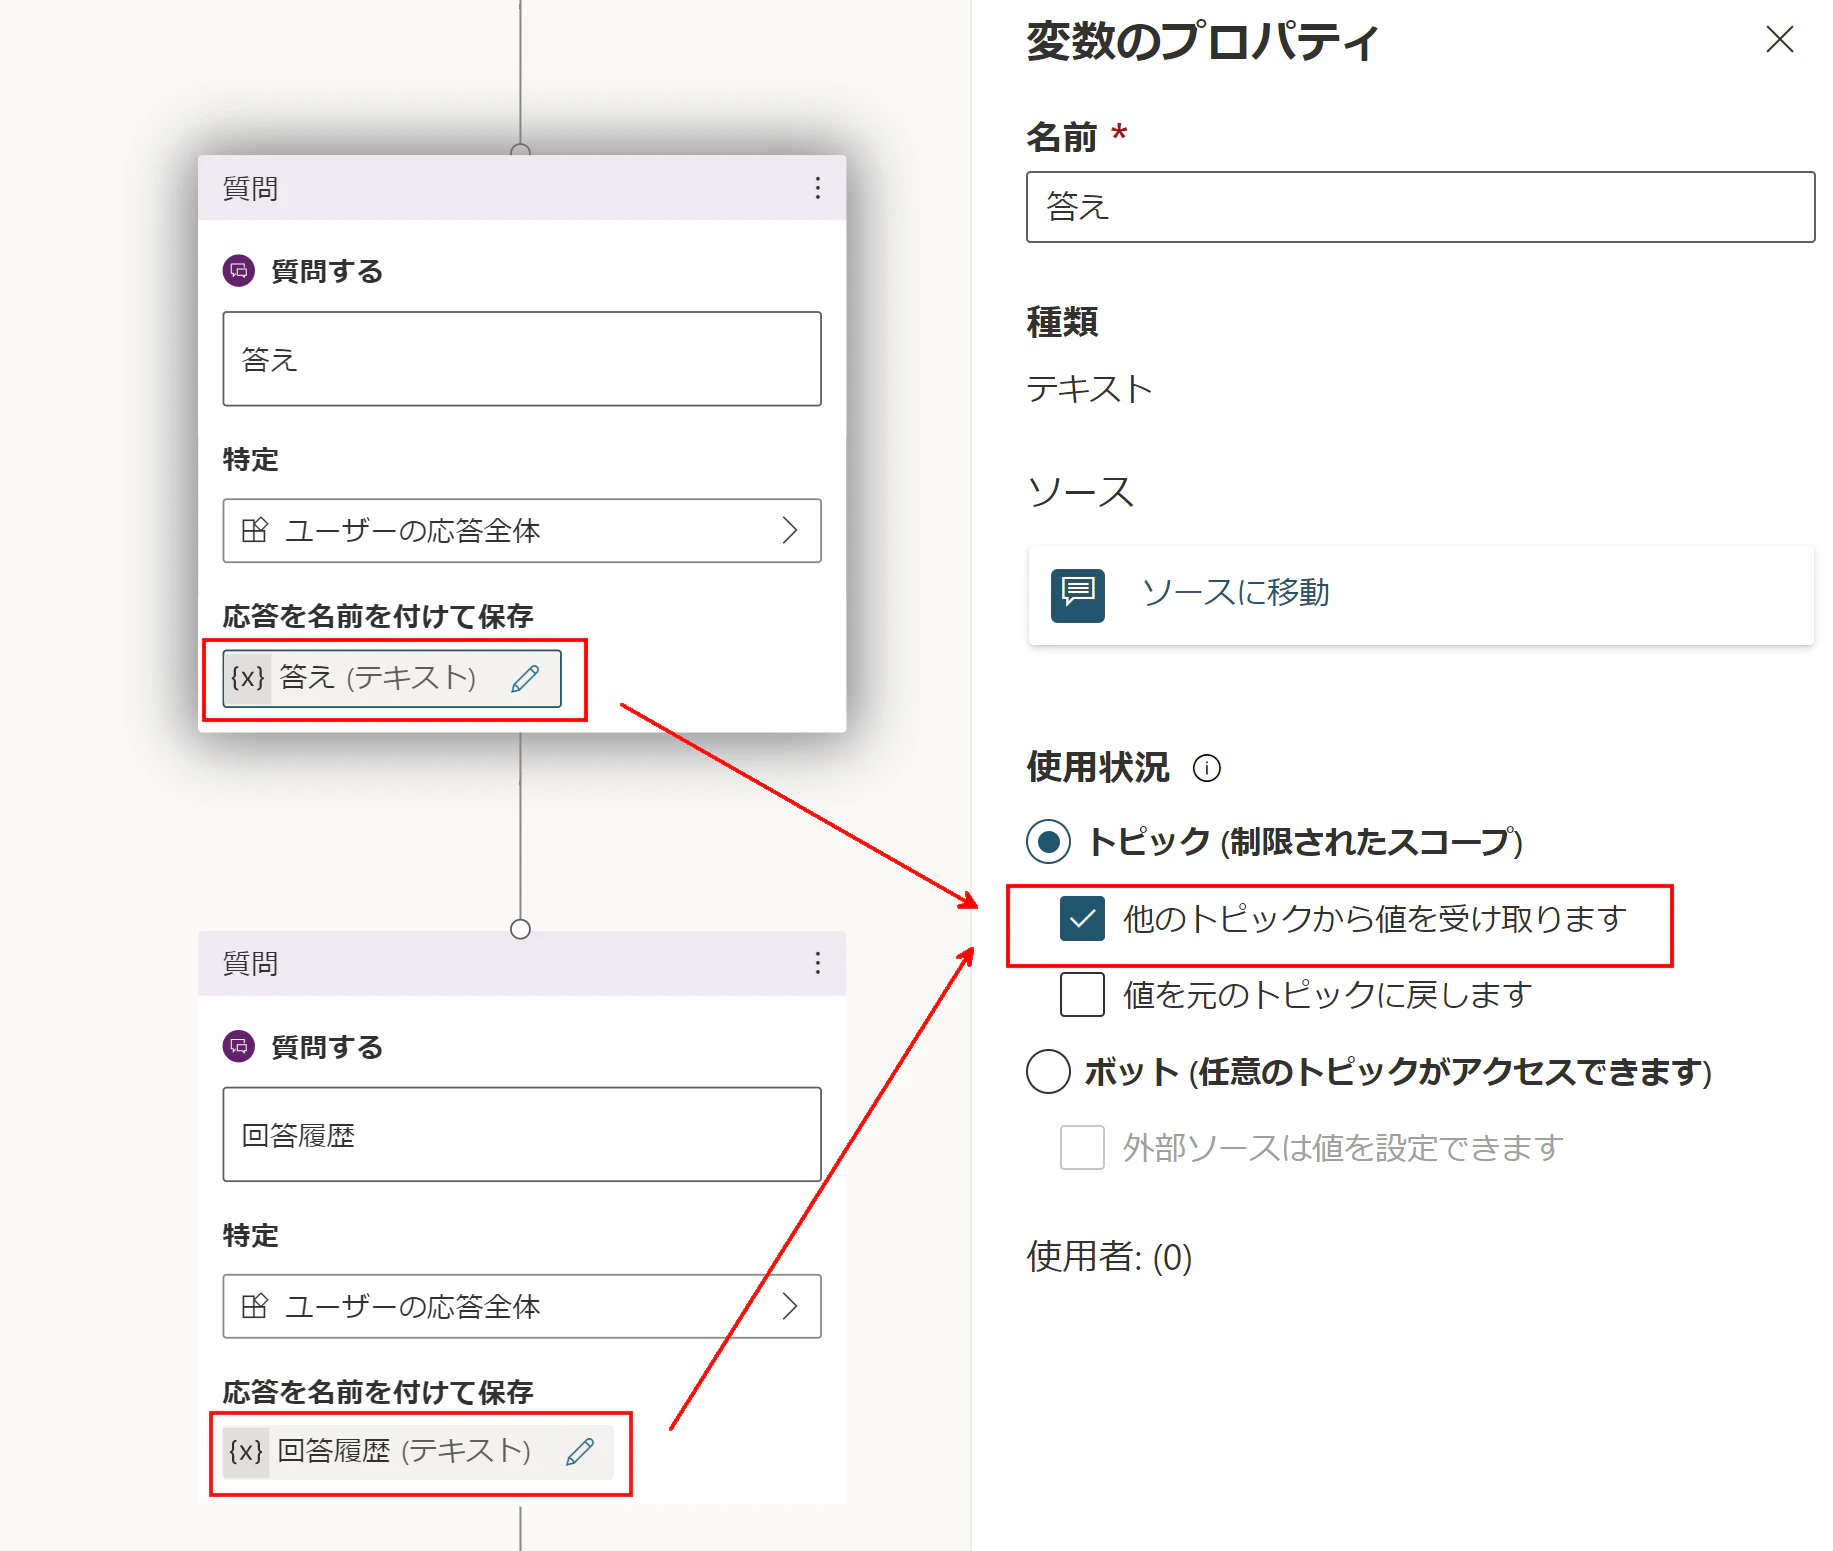Click the 使用者: (0) text
The height and width of the screenshot is (1551, 1833).
1109,1257
